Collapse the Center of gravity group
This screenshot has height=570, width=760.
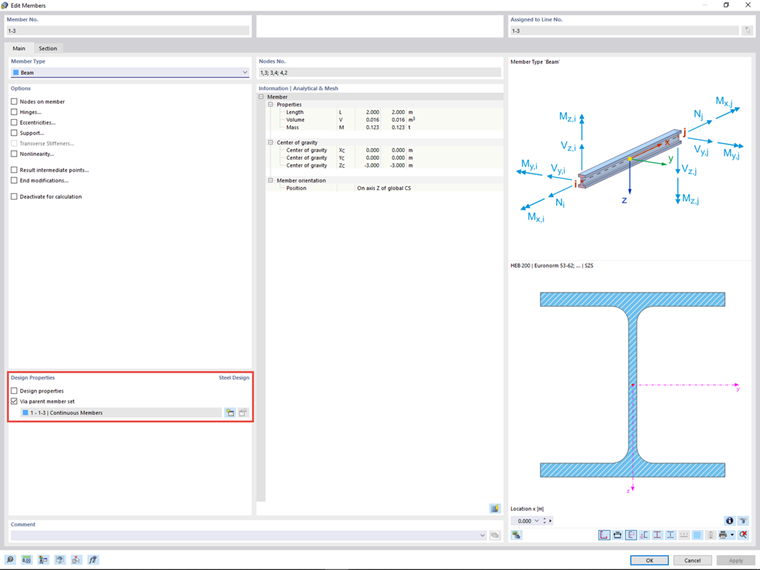[x=271, y=142]
